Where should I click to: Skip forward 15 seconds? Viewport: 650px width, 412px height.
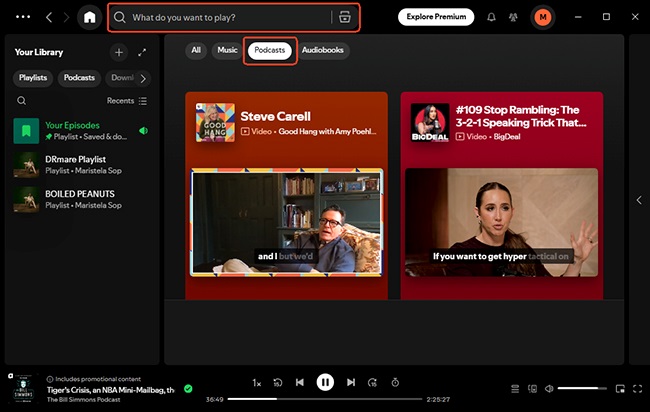pyautogui.click(x=372, y=383)
